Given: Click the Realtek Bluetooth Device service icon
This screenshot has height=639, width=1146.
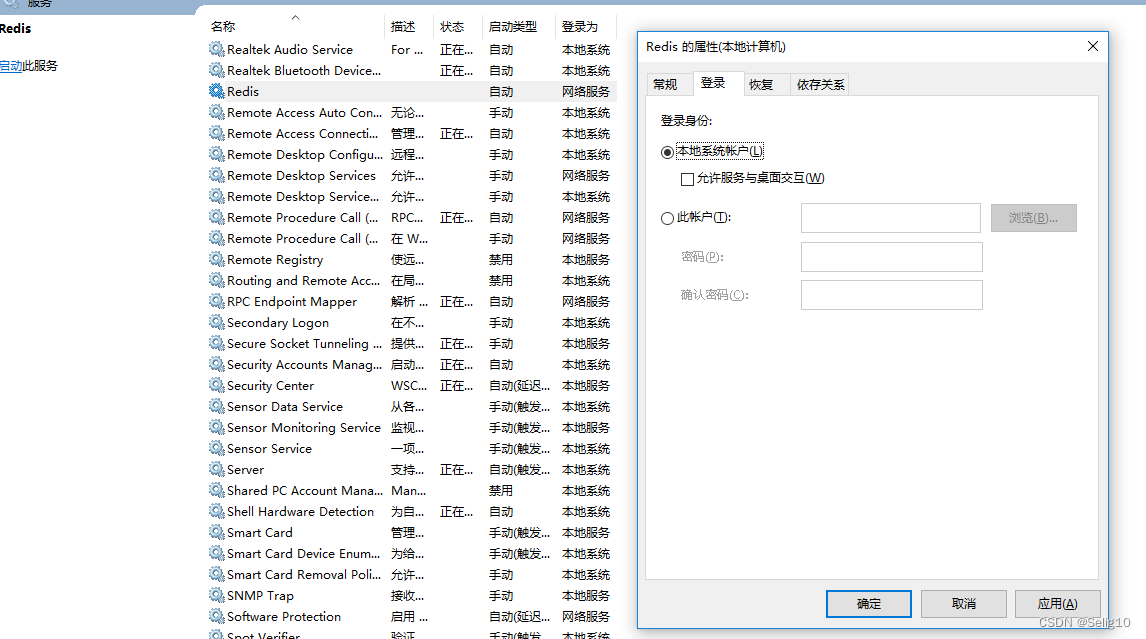Looking at the screenshot, I should pos(216,70).
